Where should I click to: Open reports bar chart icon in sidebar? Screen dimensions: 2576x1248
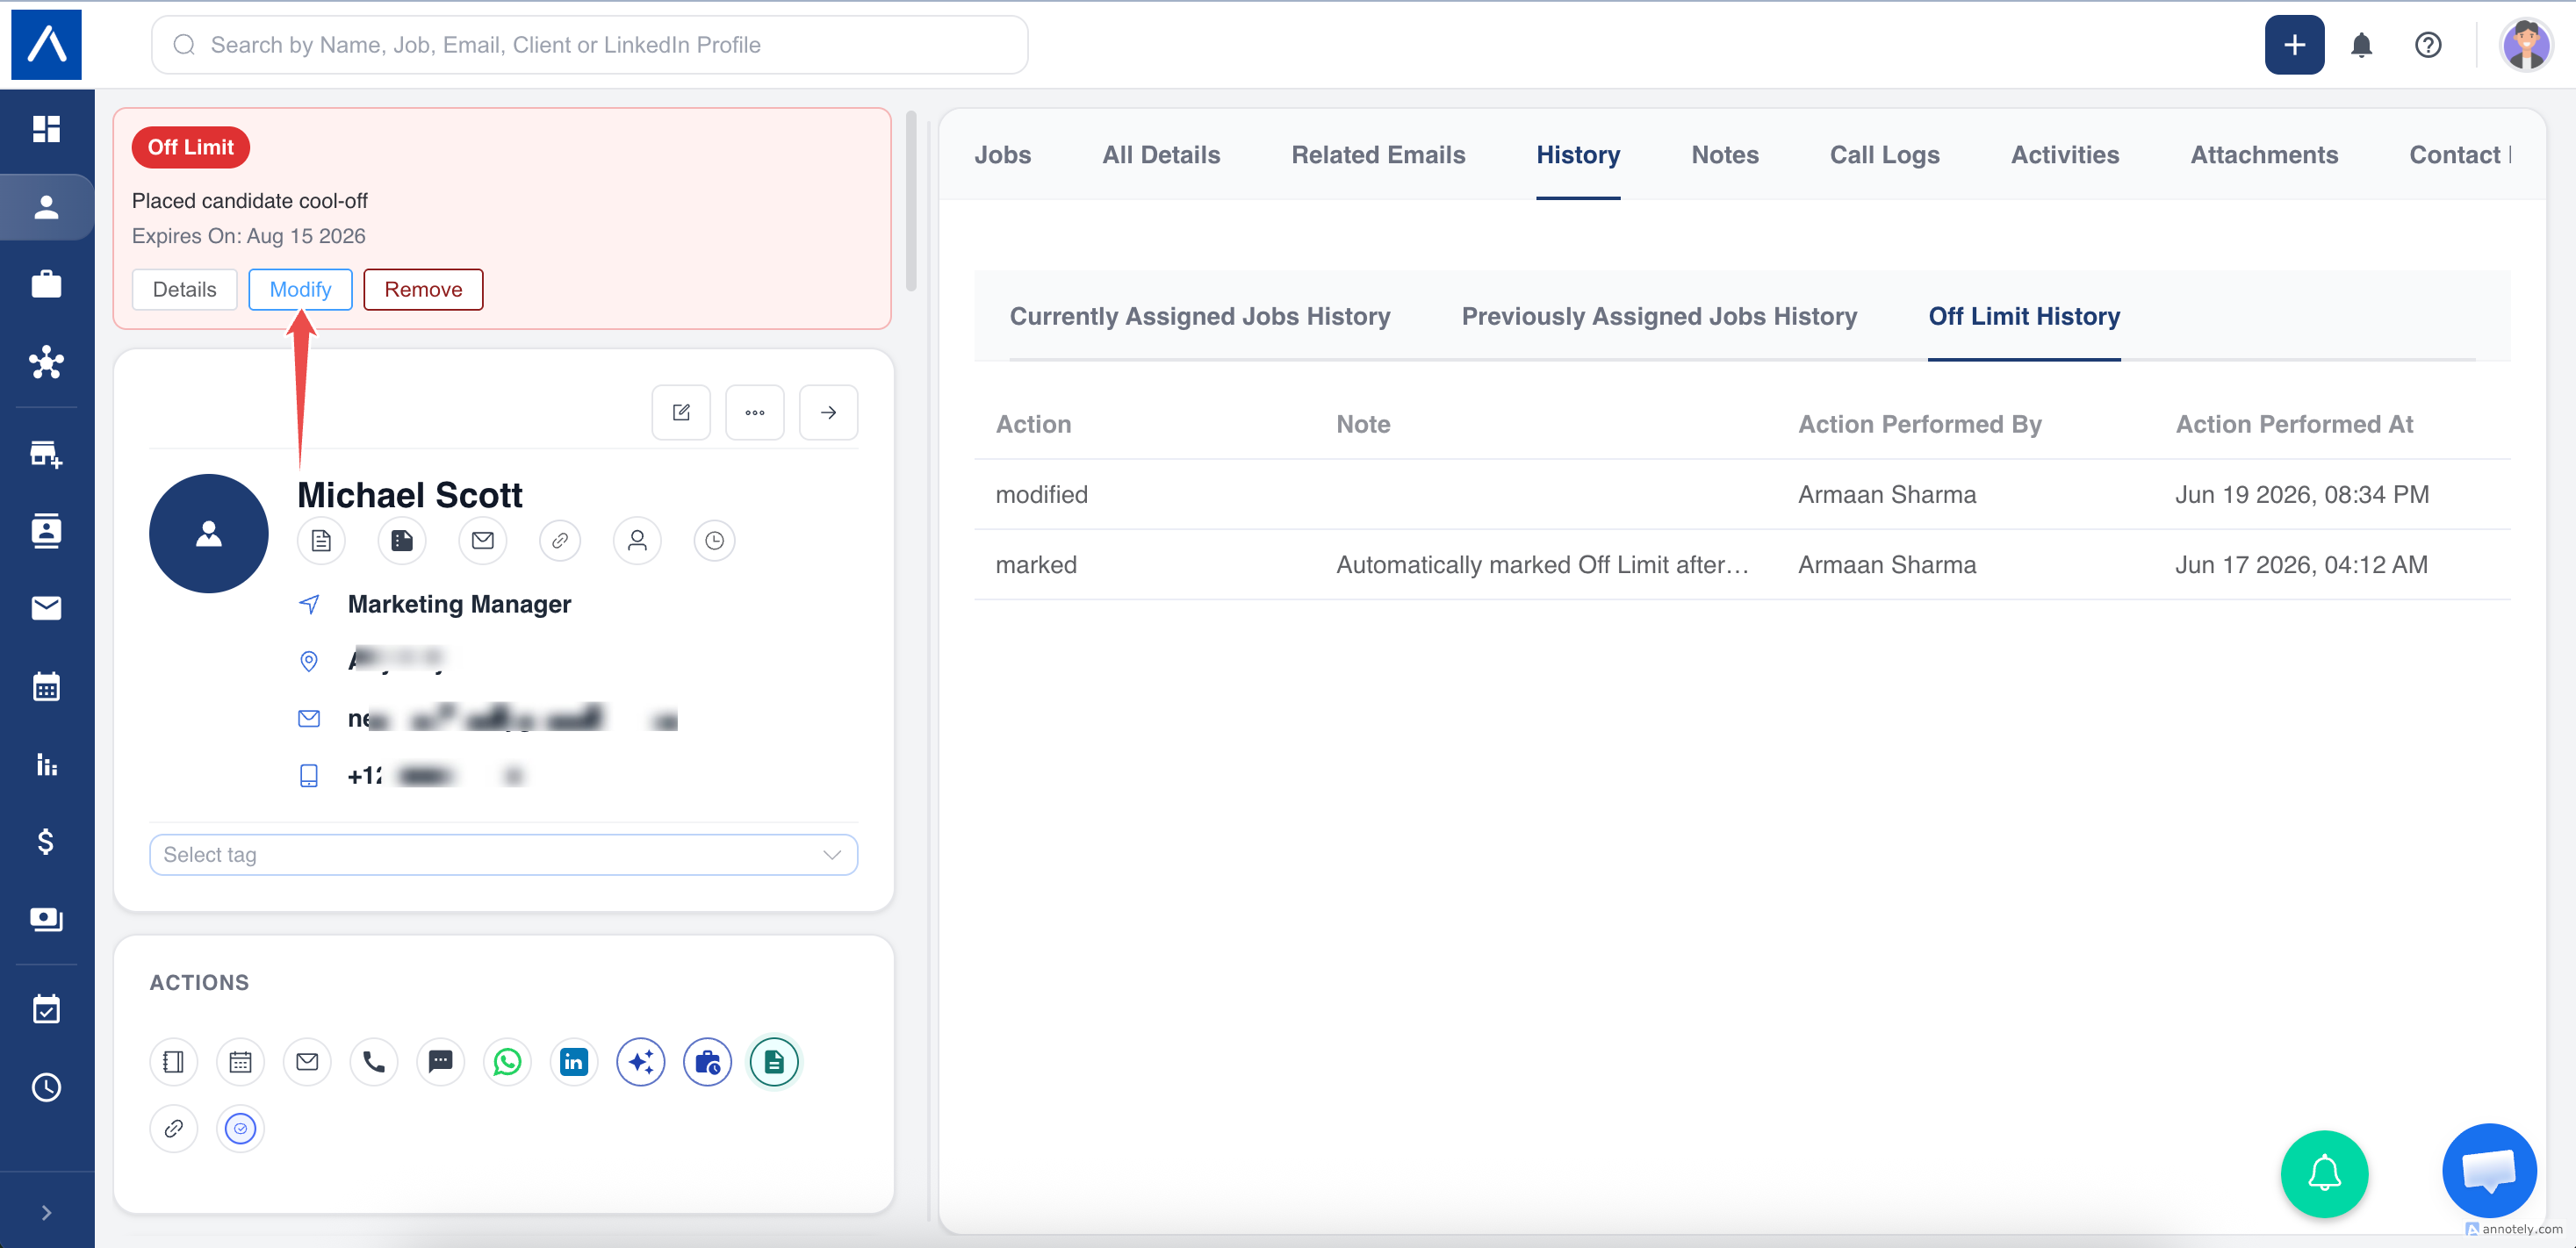pos(46,765)
